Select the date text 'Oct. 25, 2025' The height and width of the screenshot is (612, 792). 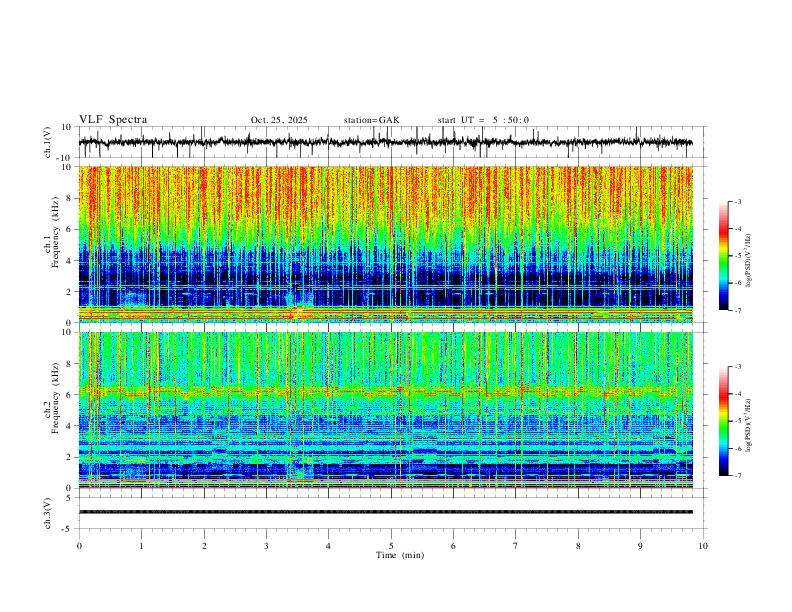pos(279,120)
